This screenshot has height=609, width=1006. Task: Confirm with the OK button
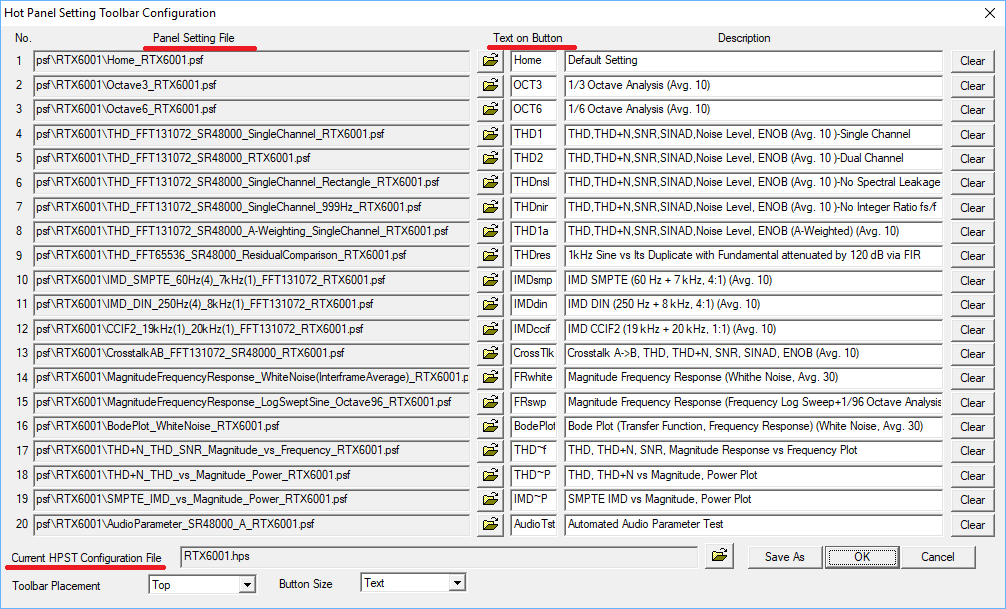[862, 557]
